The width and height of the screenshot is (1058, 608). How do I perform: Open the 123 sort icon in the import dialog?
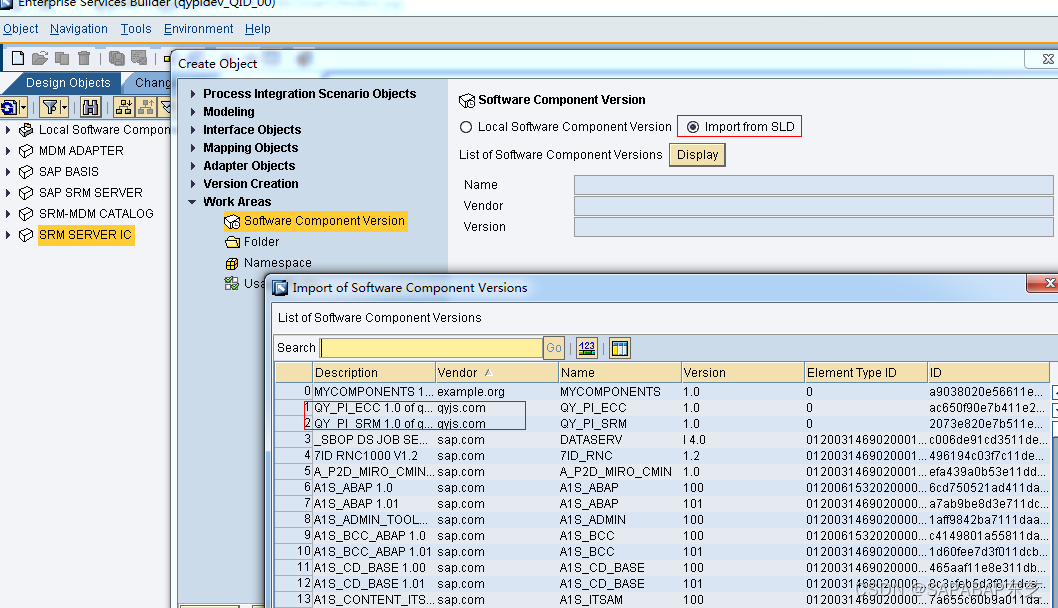click(586, 348)
